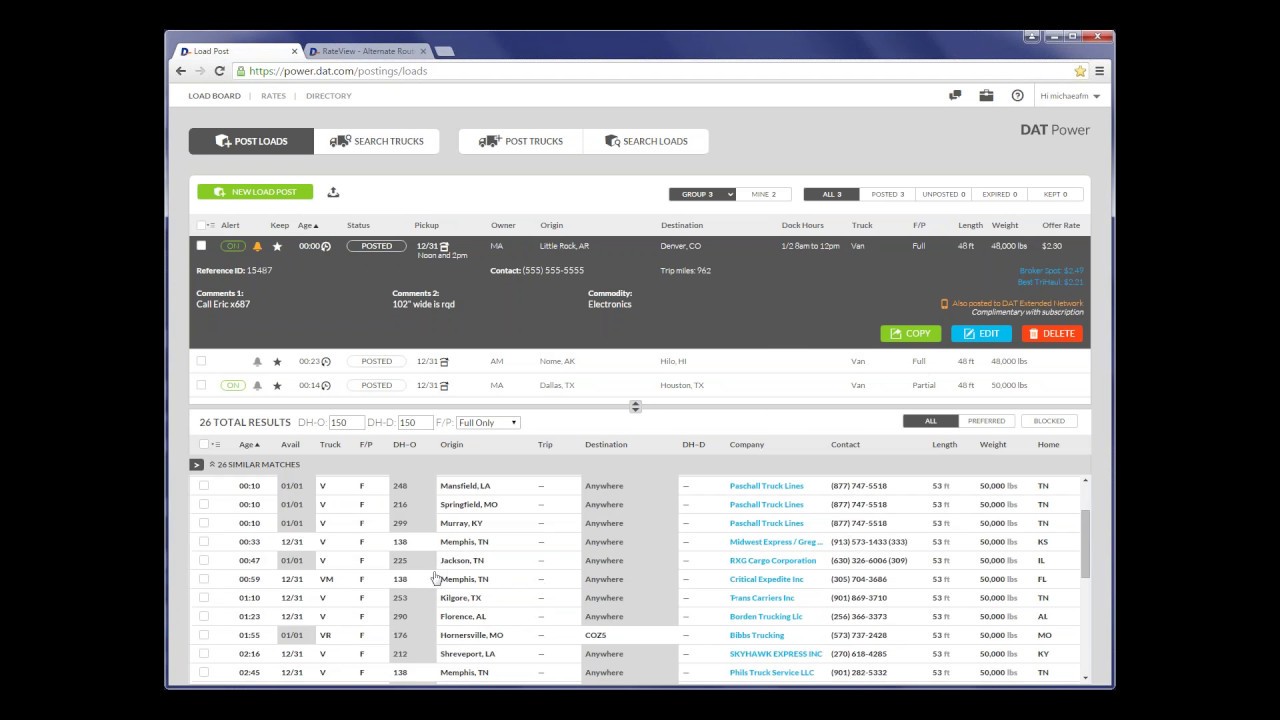Open the Rates menu item
This screenshot has height=720, width=1280.
pos(273,96)
